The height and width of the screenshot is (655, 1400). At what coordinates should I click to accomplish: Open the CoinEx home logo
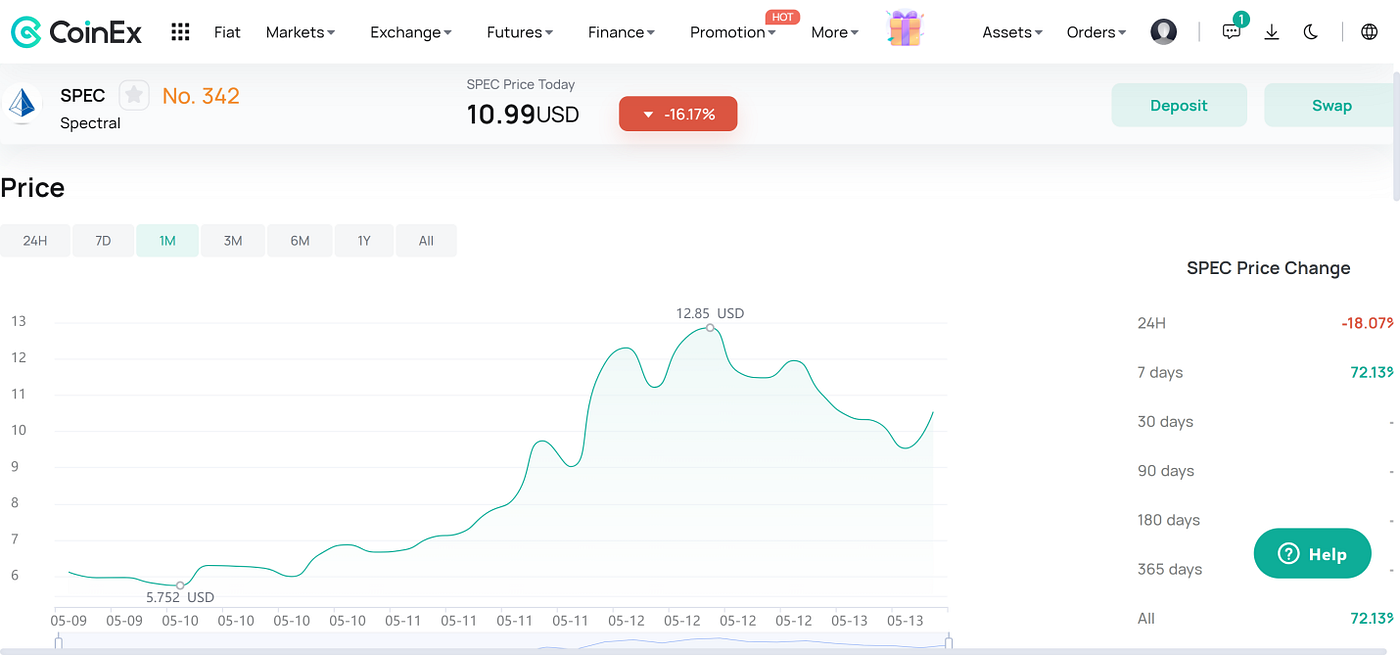[76, 31]
